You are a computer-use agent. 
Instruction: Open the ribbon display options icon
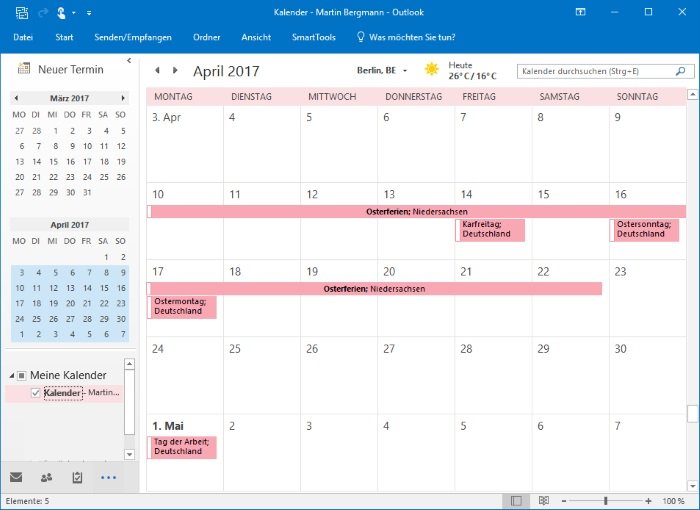click(580, 12)
